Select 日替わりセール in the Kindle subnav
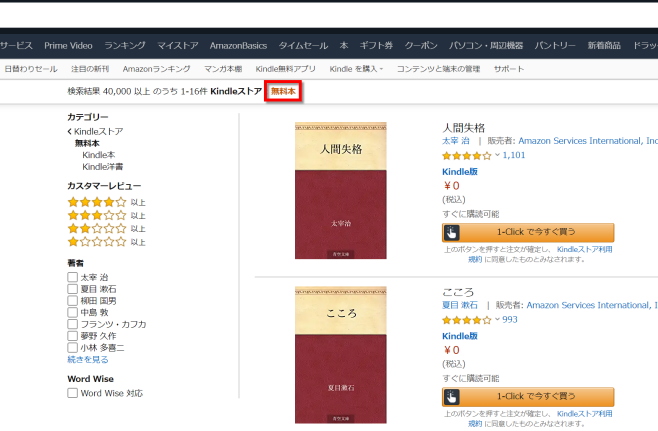 coord(31,69)
